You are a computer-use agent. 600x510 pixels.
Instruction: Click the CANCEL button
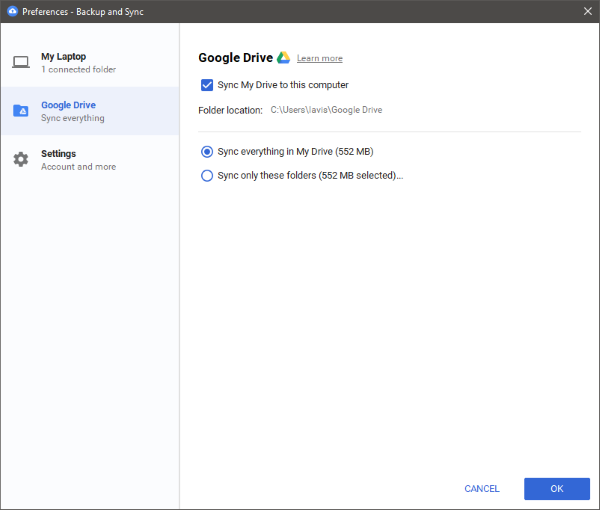[482, 489]
